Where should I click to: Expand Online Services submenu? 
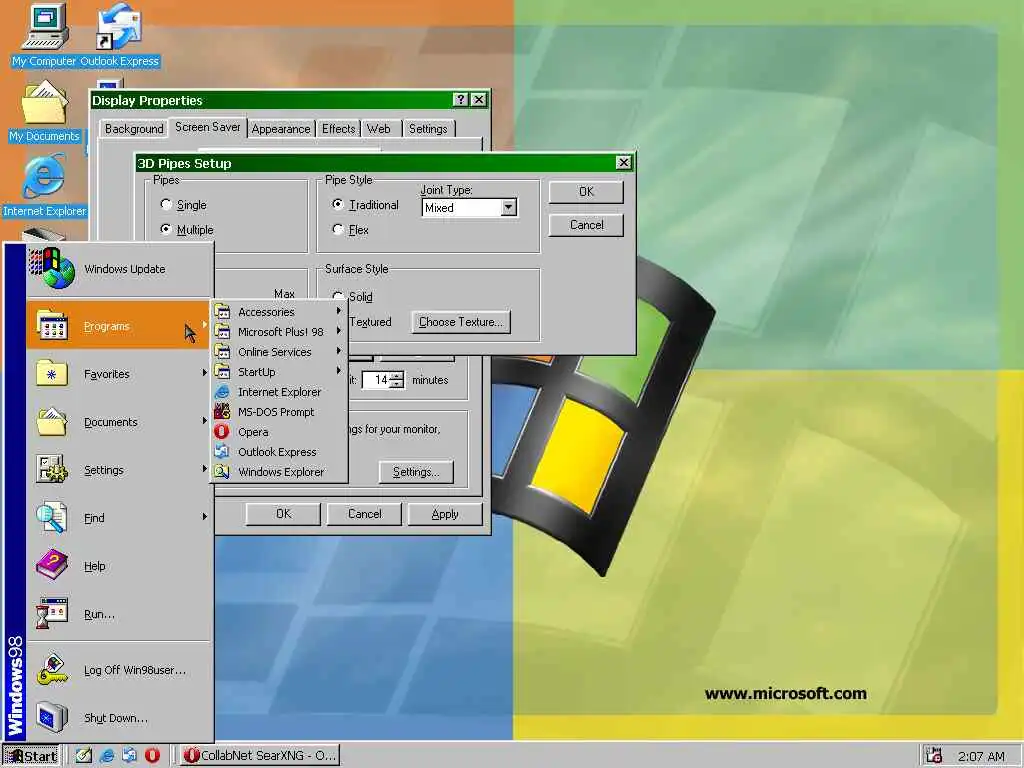click(x=278, y=351)
